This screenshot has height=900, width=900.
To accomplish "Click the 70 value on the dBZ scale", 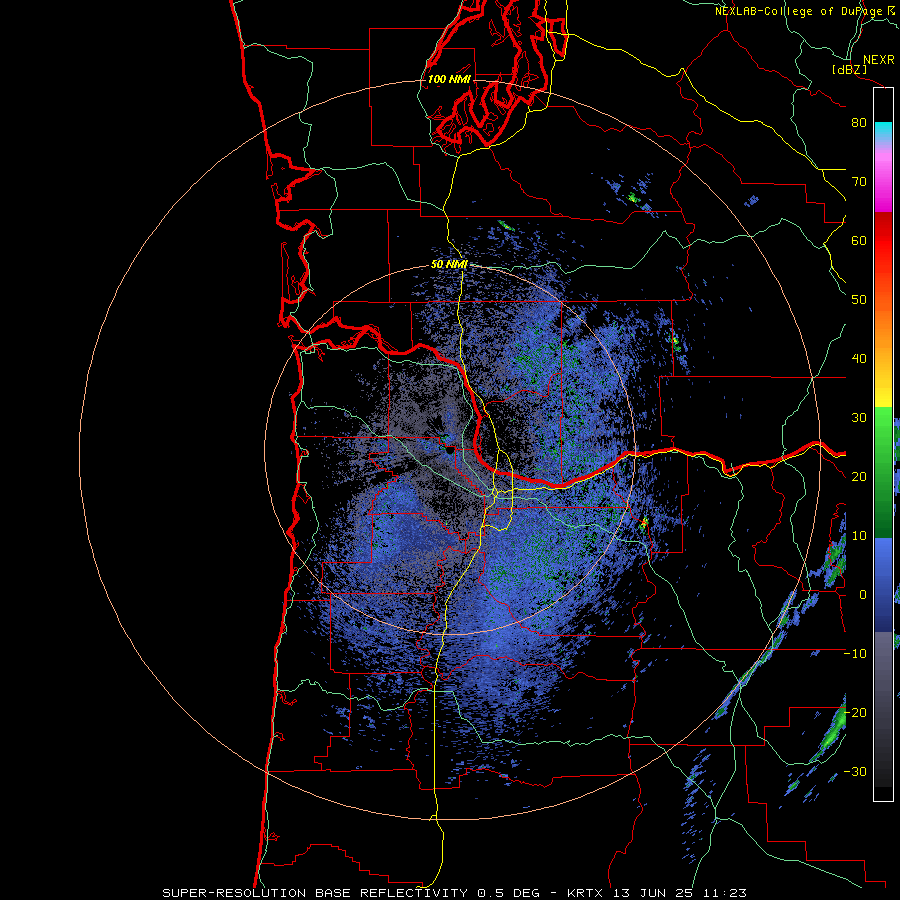I will point(859,182).
